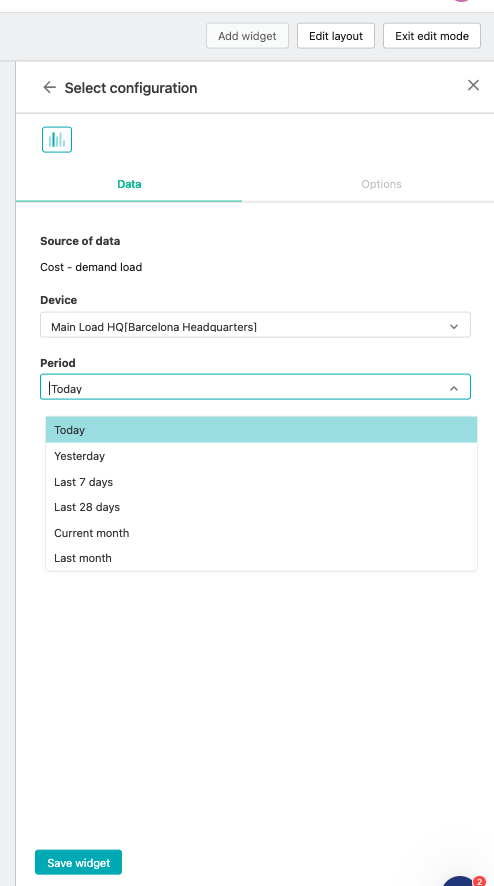Click into the Period input field

255,387
